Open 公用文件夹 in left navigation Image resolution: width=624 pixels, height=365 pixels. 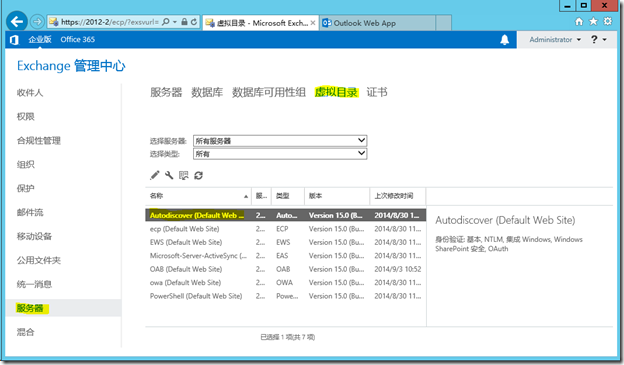[39, 260]
